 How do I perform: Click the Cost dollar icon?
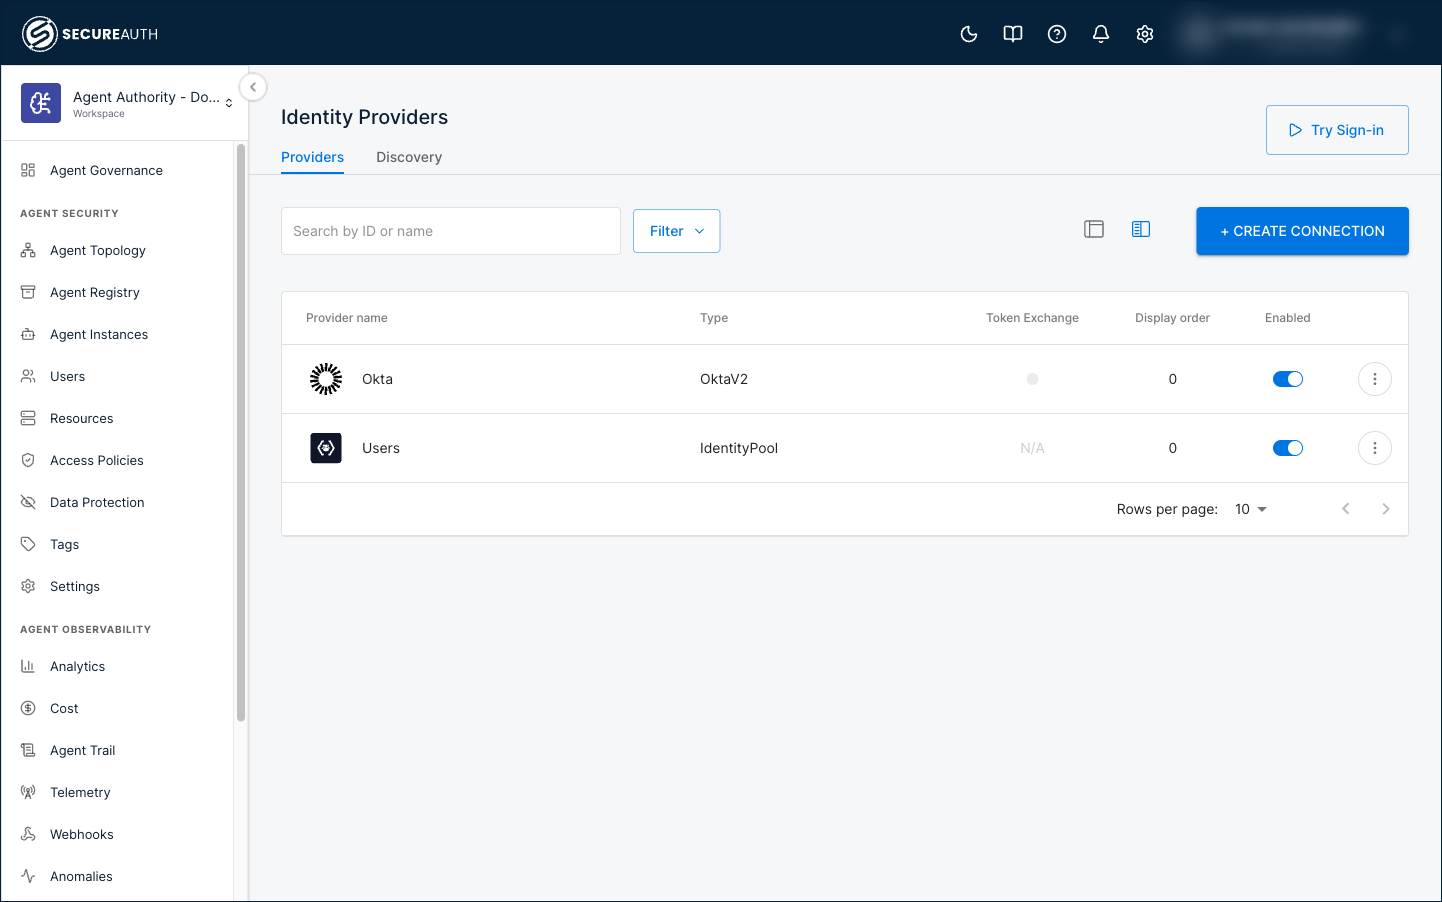pyautogui.click(x=28, y=708)
